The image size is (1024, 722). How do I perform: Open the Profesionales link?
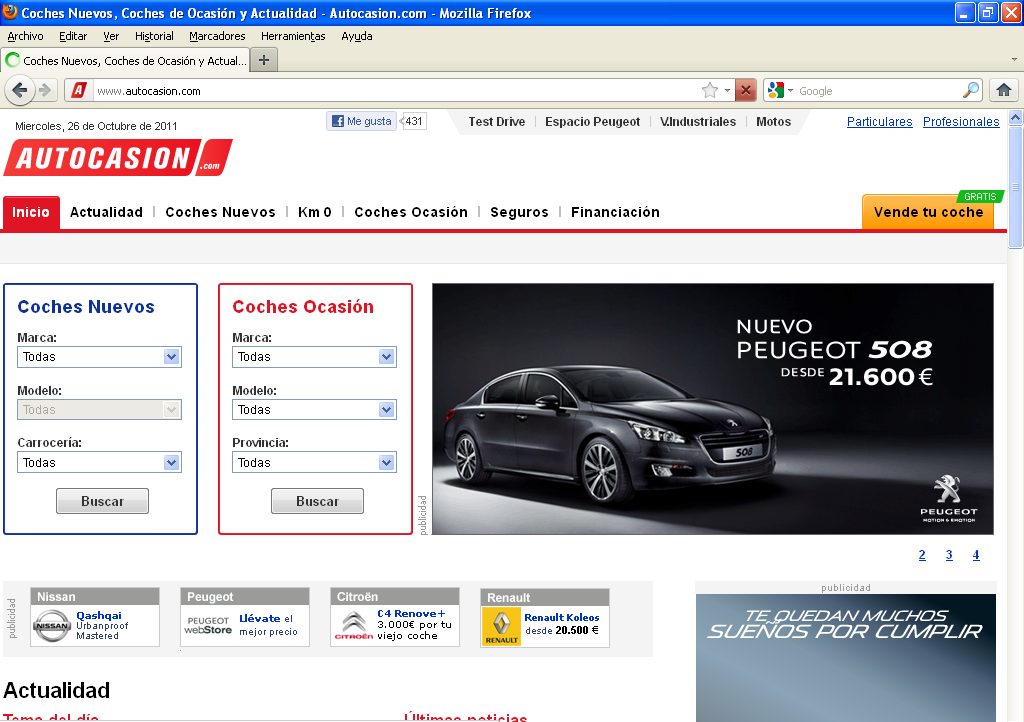click(x=961, y=121)
